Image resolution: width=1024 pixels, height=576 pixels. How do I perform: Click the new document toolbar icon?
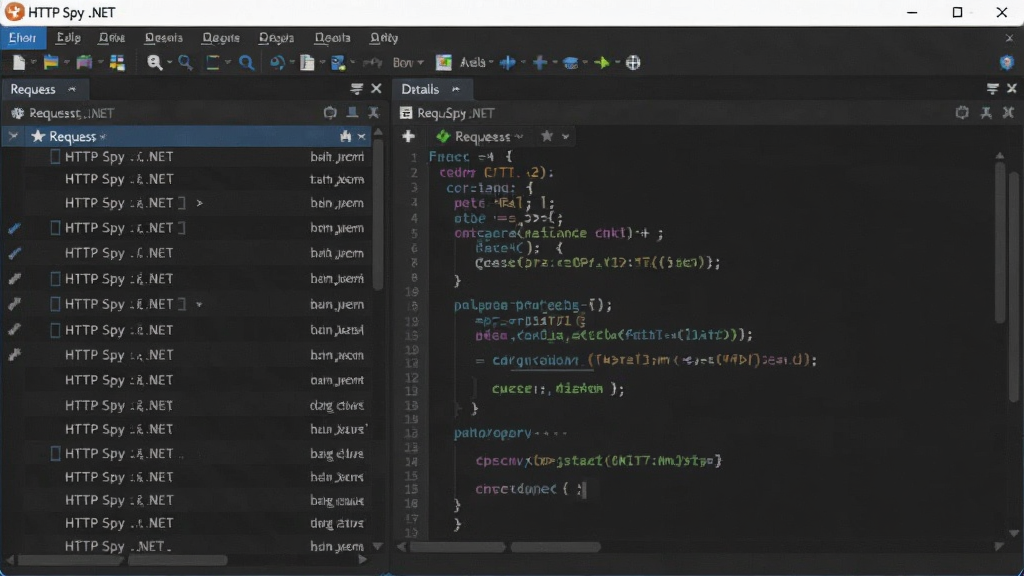click(x=18, y=63)
